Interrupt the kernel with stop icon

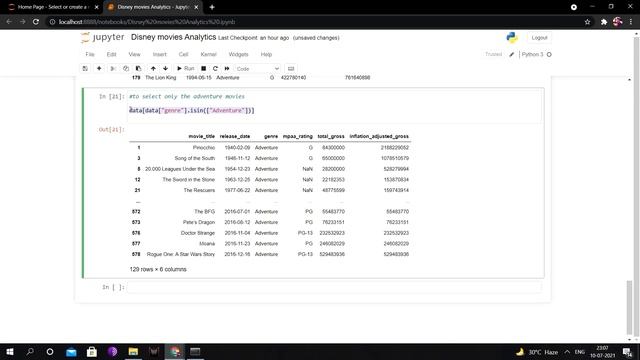(x=203, y=69)
